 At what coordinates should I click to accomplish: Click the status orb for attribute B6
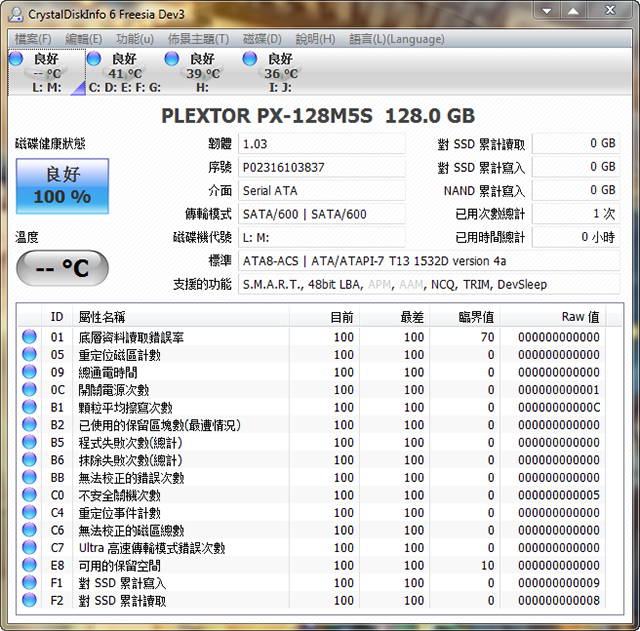tap(29, 460)
